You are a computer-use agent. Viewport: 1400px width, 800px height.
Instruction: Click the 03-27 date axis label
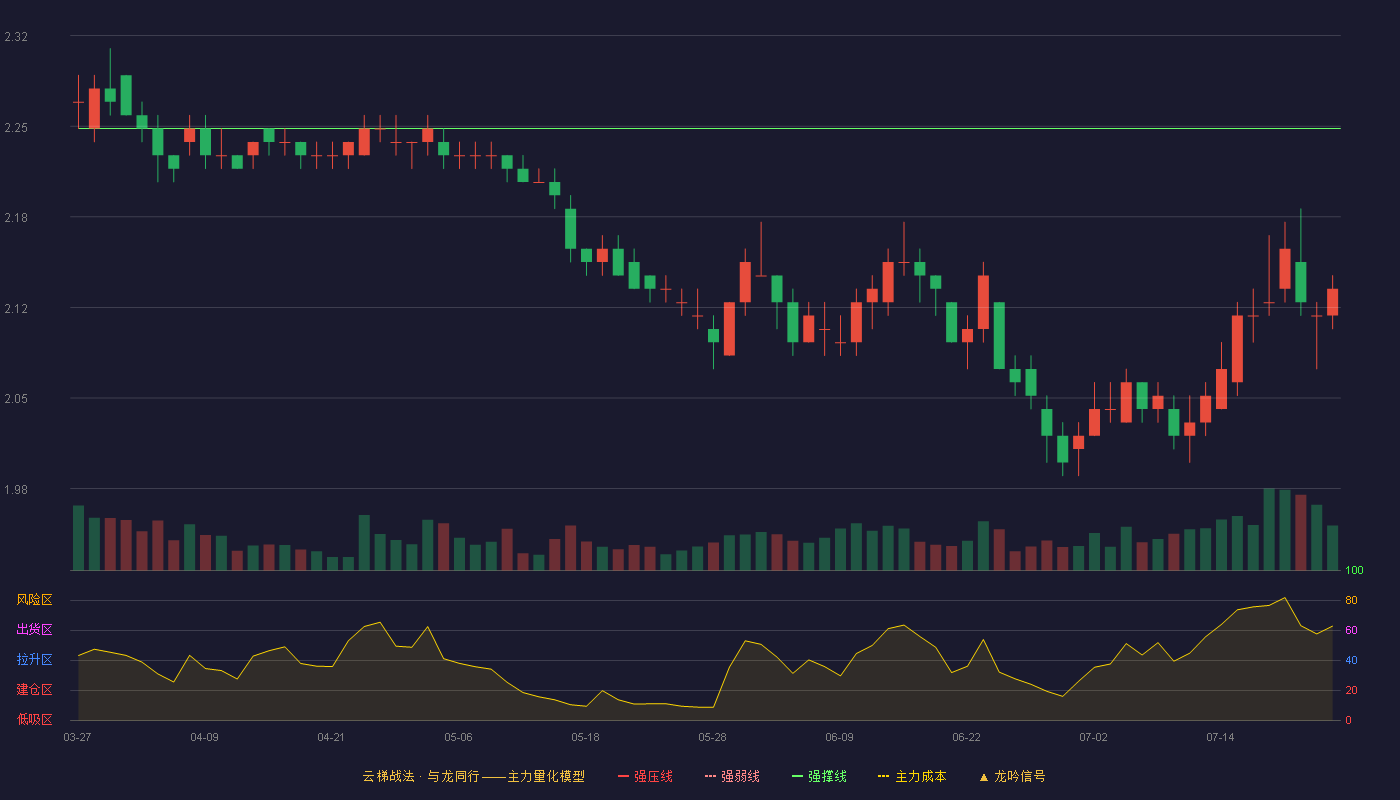point(77,737)
